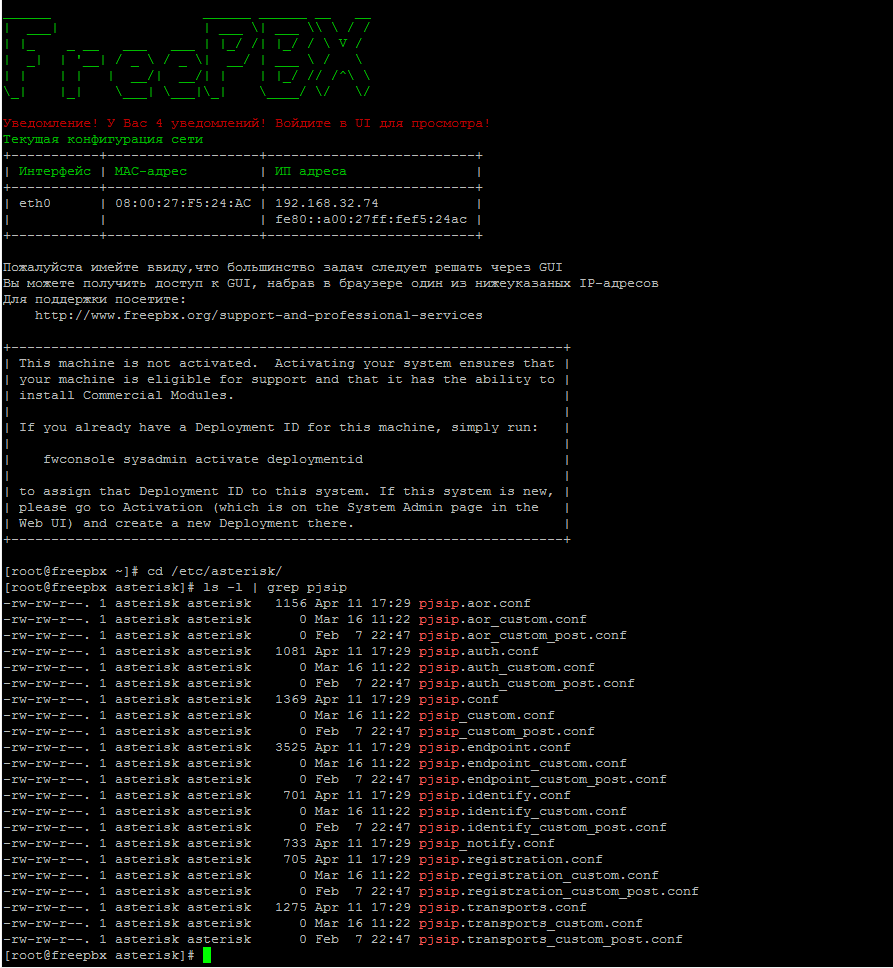This screenshot has height=968, width=893.
Task: Click the 'Для поддержки посетите:' line
Action: coord(94,299)
